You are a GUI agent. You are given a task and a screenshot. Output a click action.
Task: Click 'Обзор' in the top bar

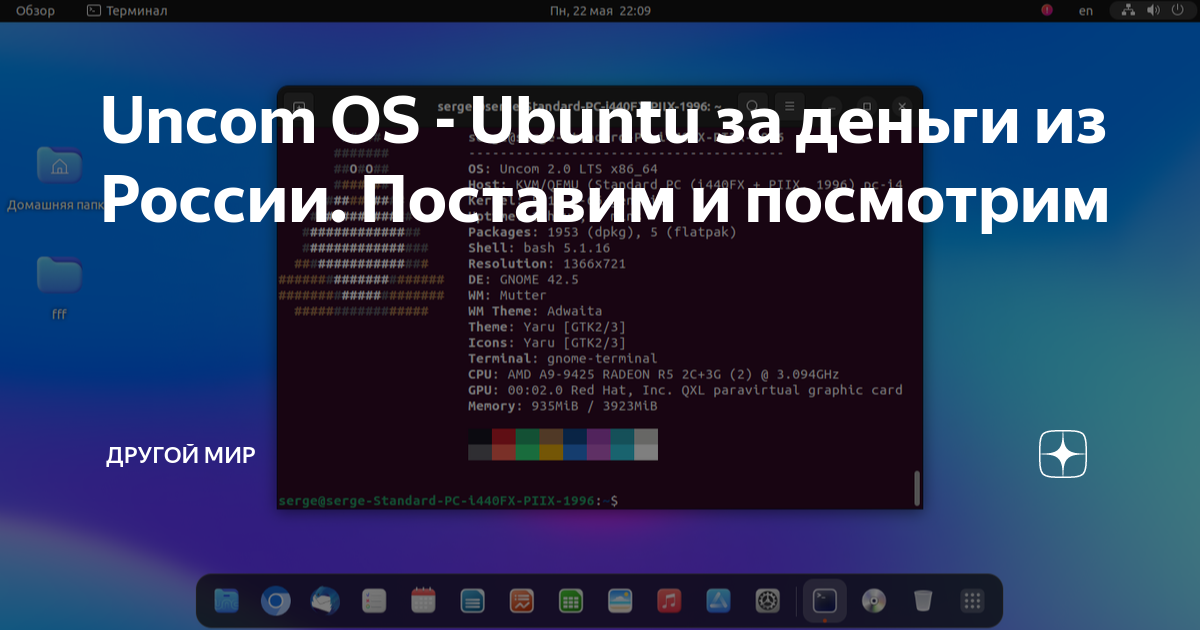[36, 10]
